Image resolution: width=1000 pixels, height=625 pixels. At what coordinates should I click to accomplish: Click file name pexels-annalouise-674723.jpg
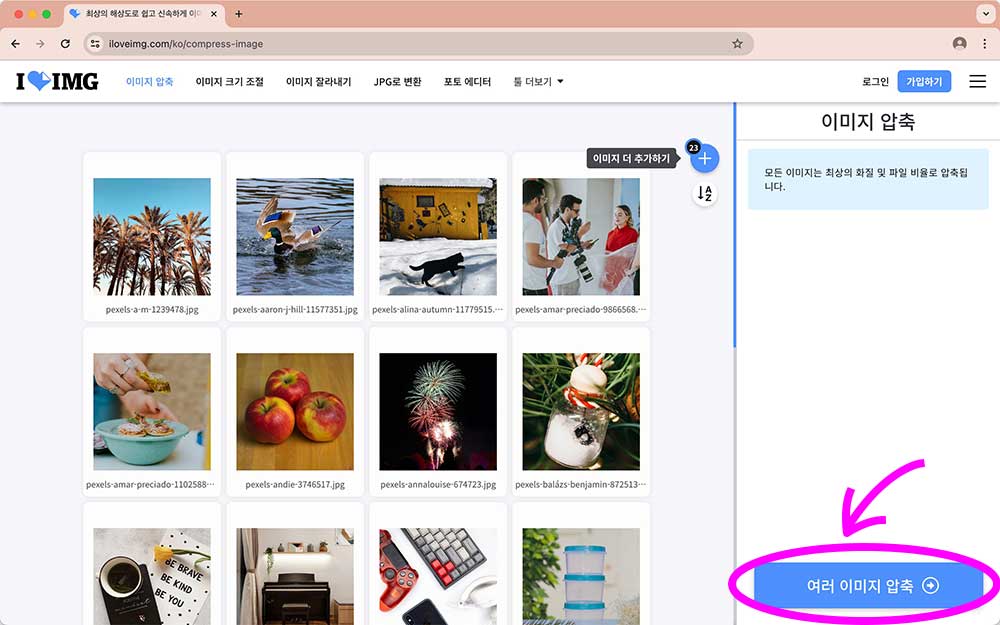coord(438,484)
